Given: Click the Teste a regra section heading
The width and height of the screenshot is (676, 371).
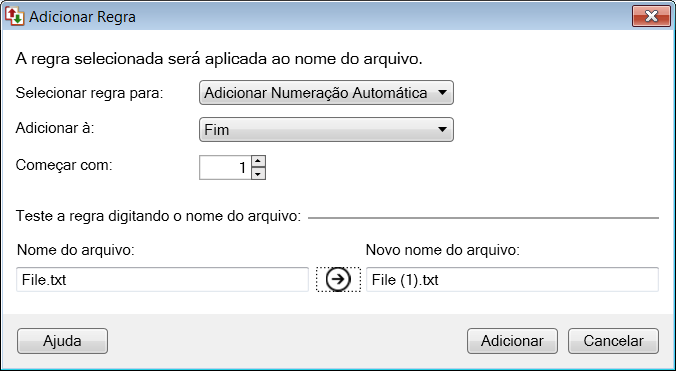Looking at the screenshot, I should tap(158, 216).
